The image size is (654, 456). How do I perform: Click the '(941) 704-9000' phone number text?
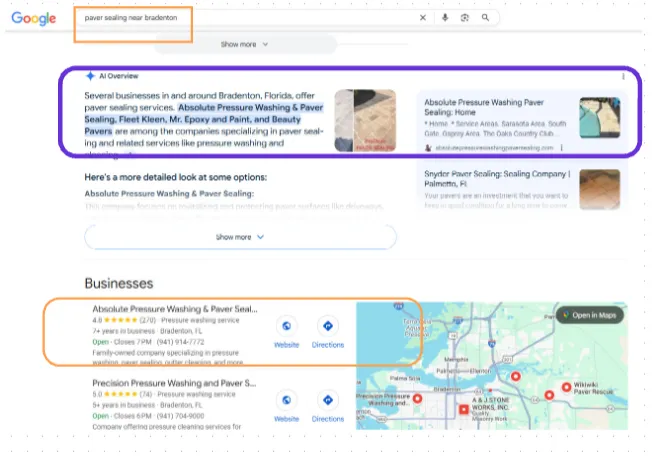point(180,416)
